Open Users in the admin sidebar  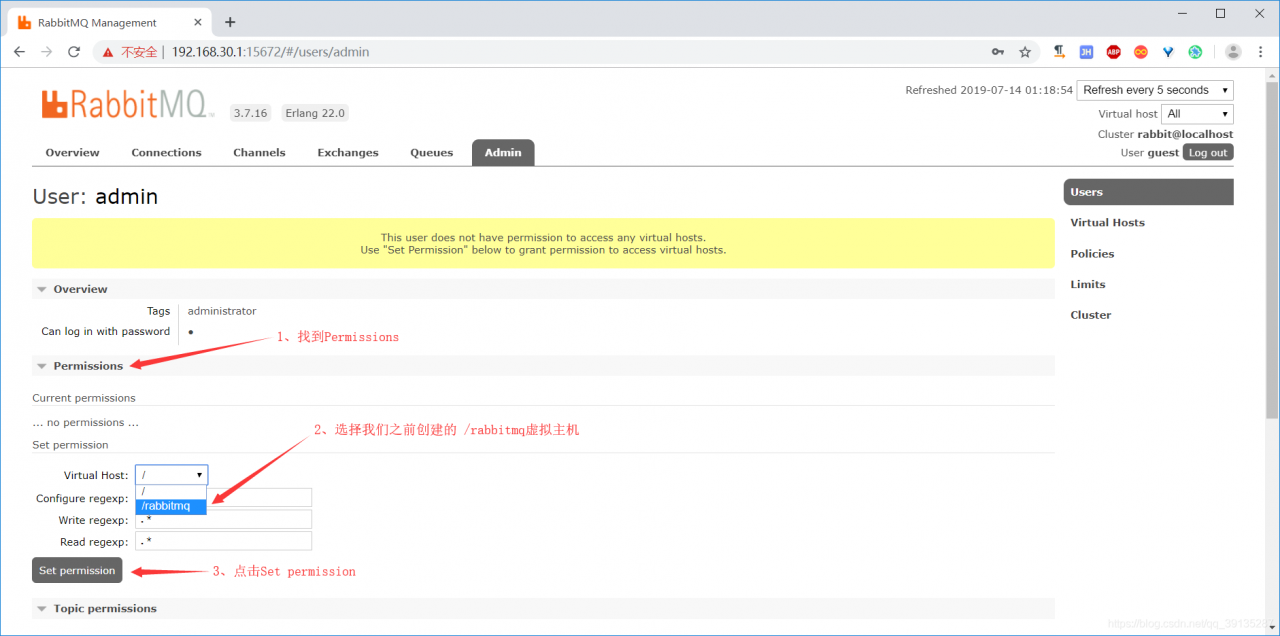pos(1148,192)
